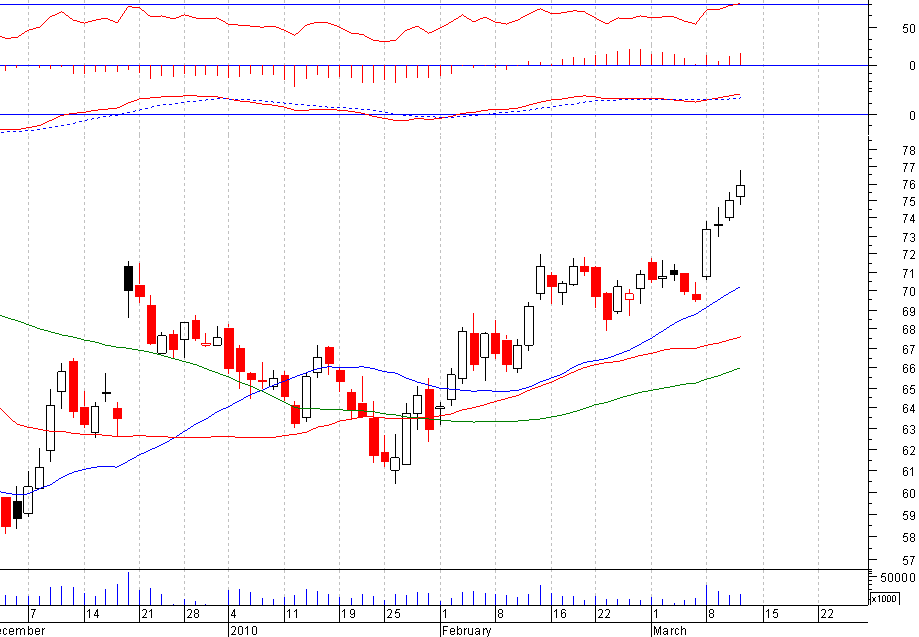This screenshot has height=637, width=919.
Task: Click the 68 price axis value
Action: [x=908, y=330]
